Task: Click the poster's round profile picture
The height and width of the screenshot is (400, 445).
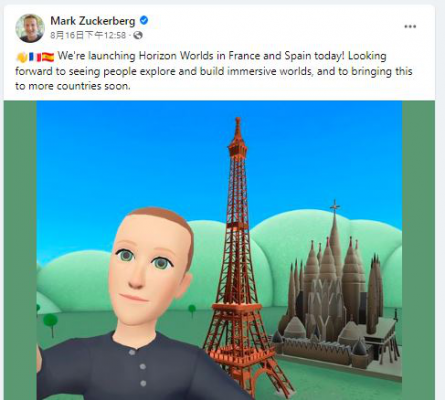Action: (30, 28)
